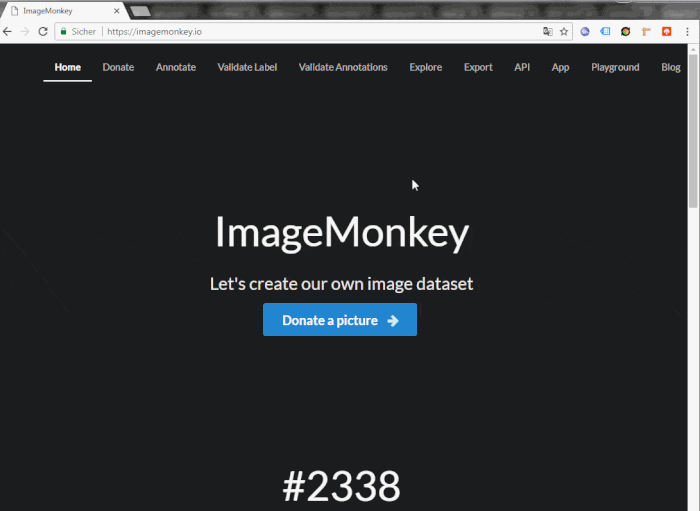
Task: Click the green lock security icon
Action: click(x=63, y=31)
